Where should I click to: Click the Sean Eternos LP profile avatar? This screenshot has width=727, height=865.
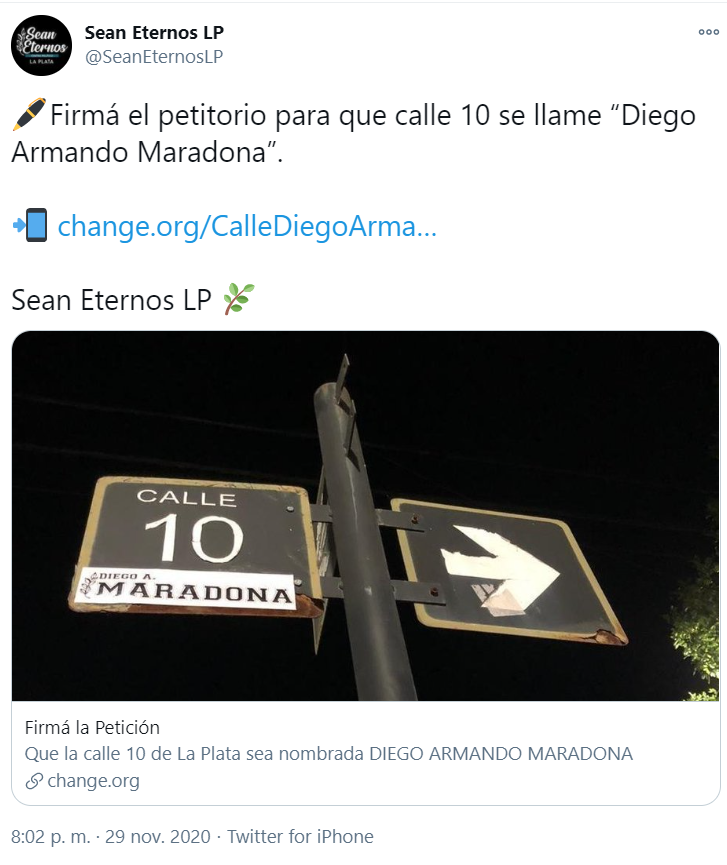41,45
